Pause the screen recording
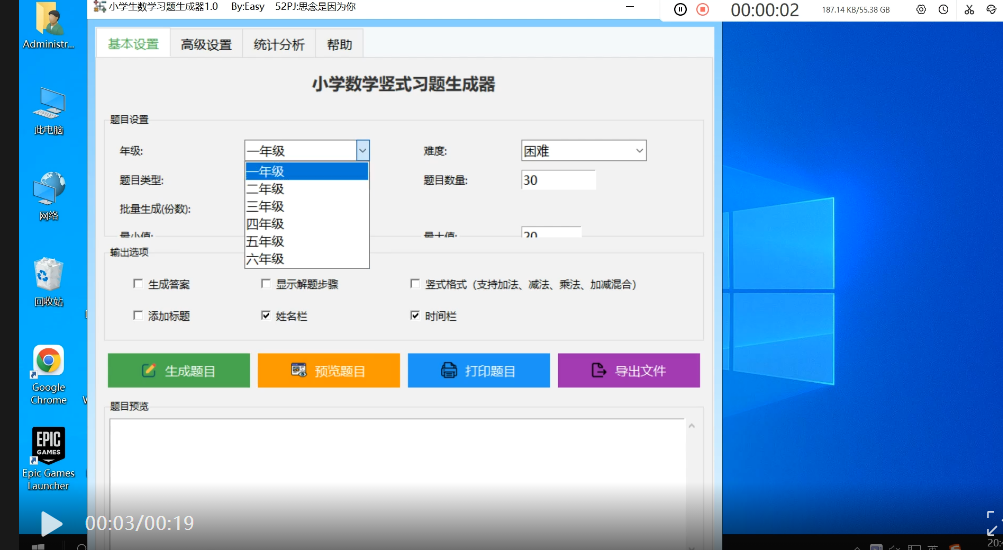The image size is (1003, 550). tap(681, 10)
